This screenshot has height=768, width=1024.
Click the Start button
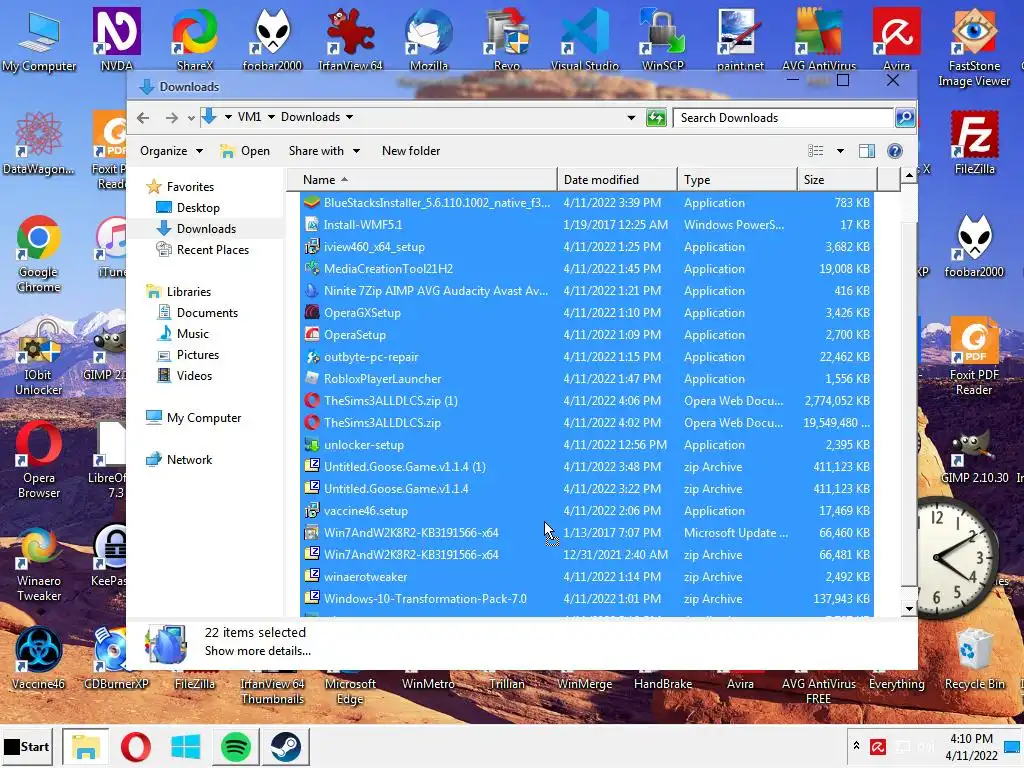point(27,746)
